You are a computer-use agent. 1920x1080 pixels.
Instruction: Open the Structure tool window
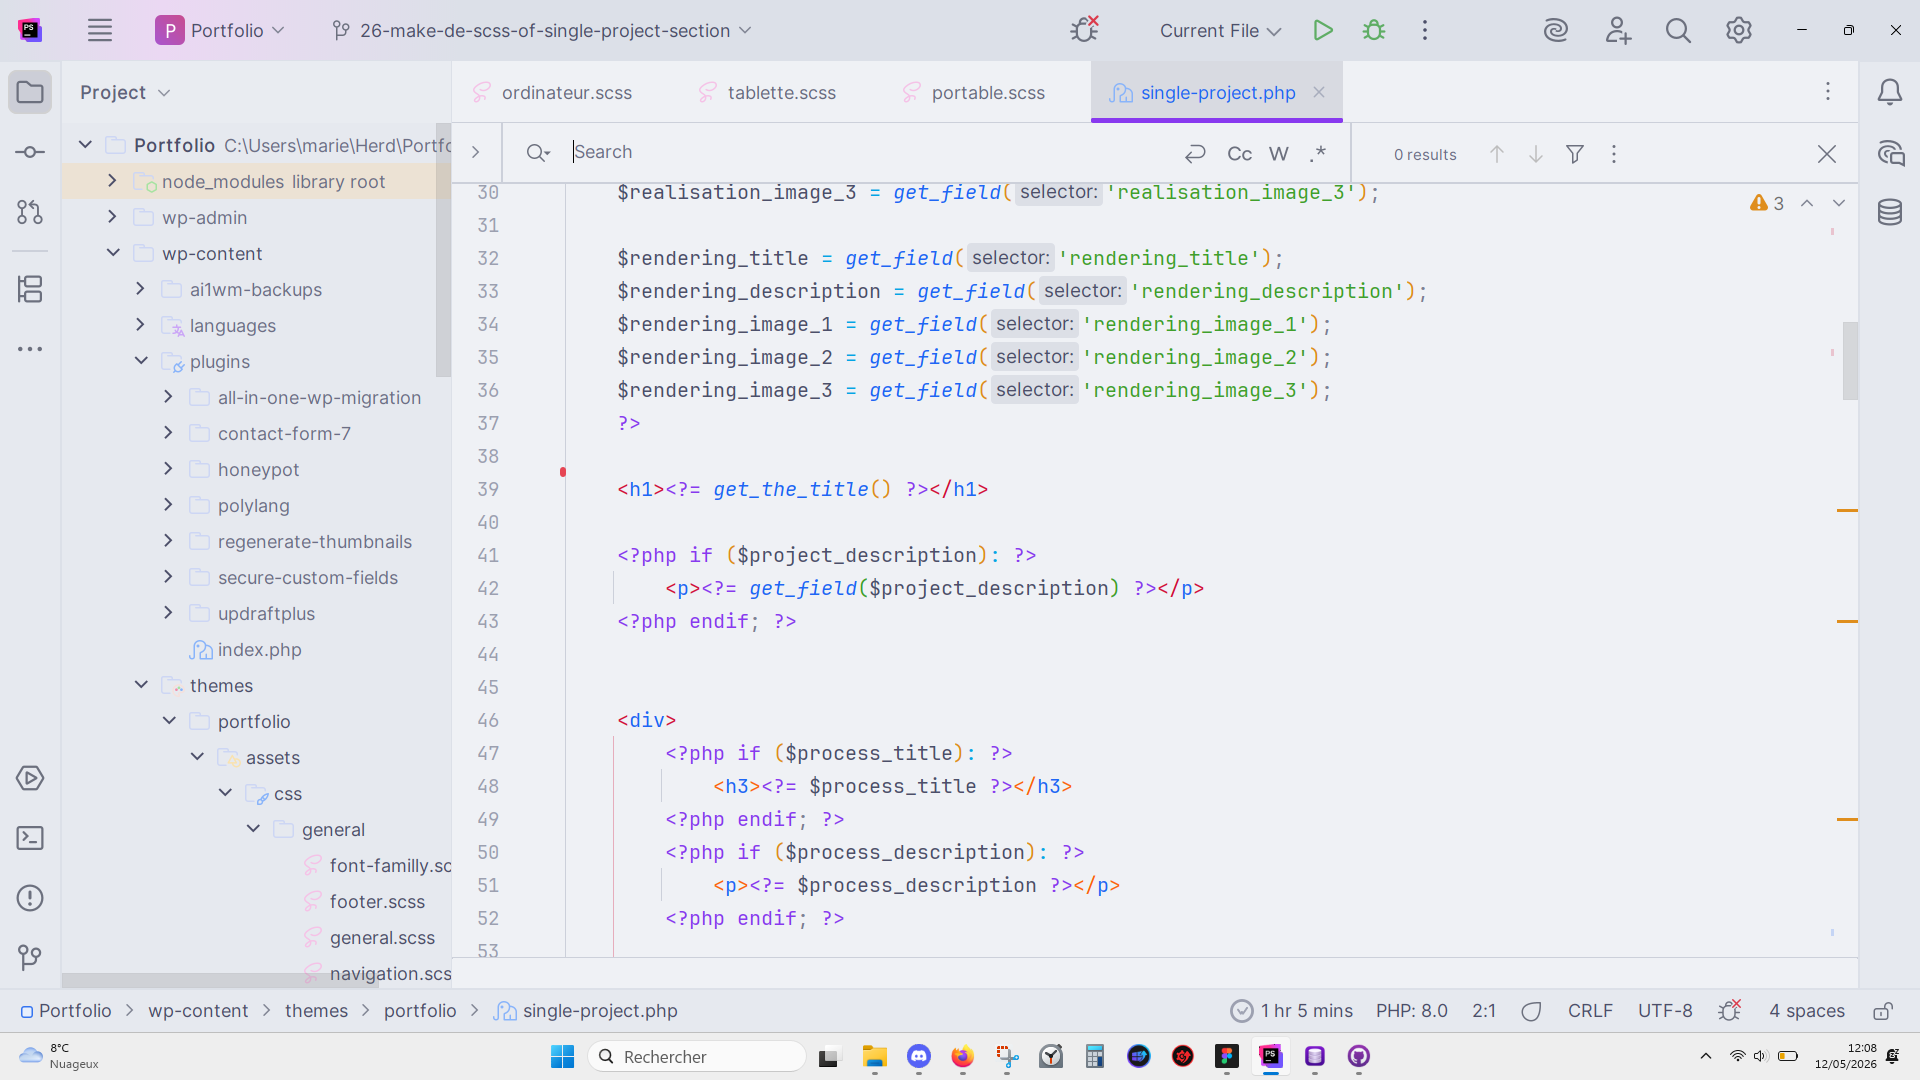[30, 290]
